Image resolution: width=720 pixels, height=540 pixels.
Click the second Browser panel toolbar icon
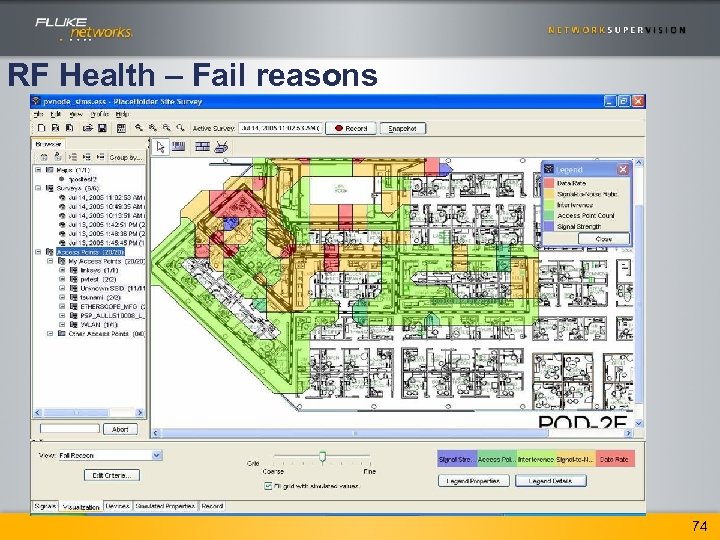pyautogui.click(x=58, y=157)
